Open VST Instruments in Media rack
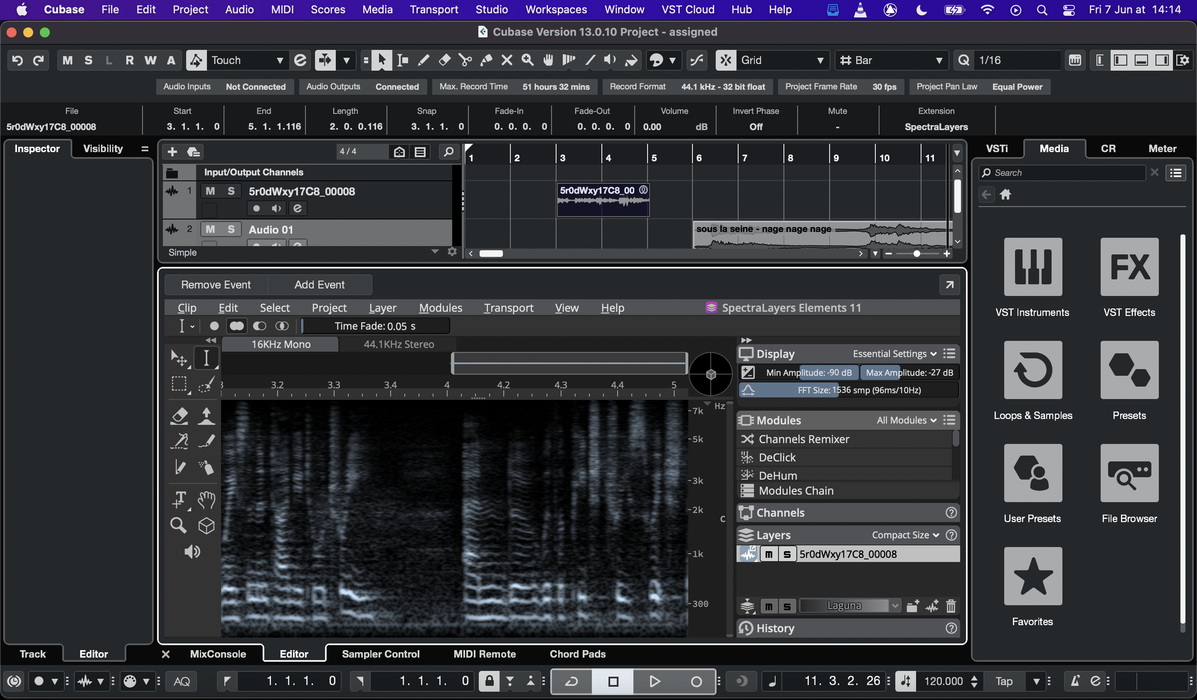The image size is (1197, 700). tap(1032, 267)
